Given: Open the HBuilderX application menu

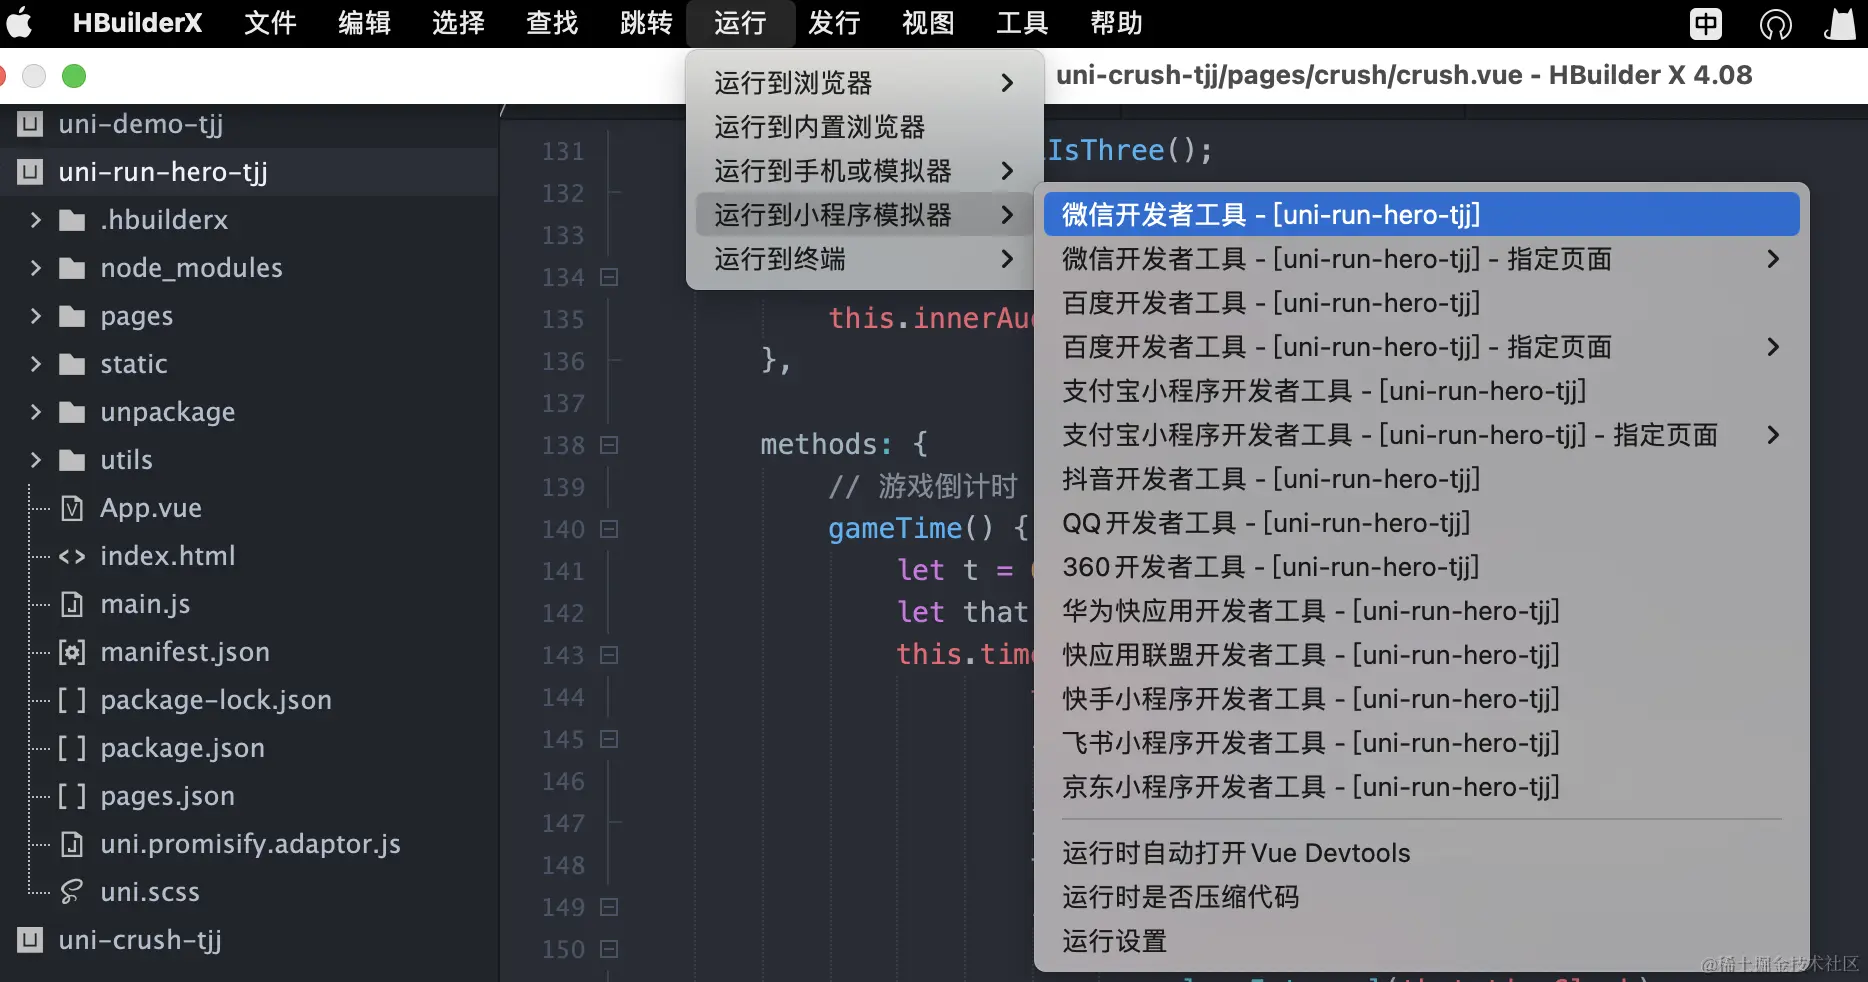Looking at the screenshot, I should coord(137,23).
